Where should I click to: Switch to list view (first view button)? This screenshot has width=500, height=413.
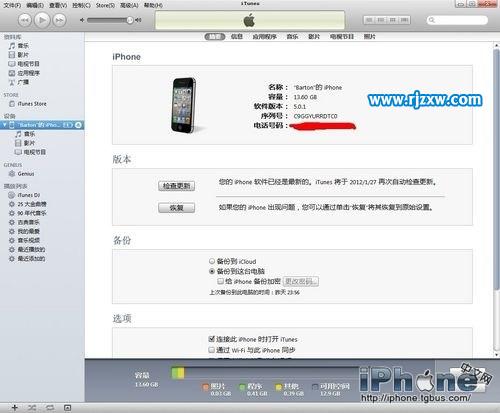pyautogui.click(x=369, y=20)
